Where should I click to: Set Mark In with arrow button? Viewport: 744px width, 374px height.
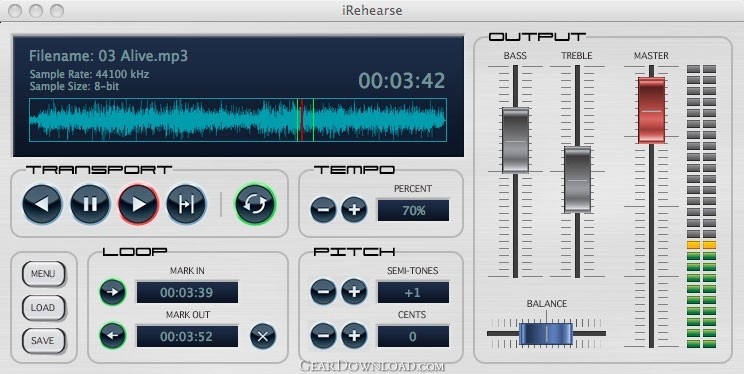pyautogui.click(x=112, y=292)
